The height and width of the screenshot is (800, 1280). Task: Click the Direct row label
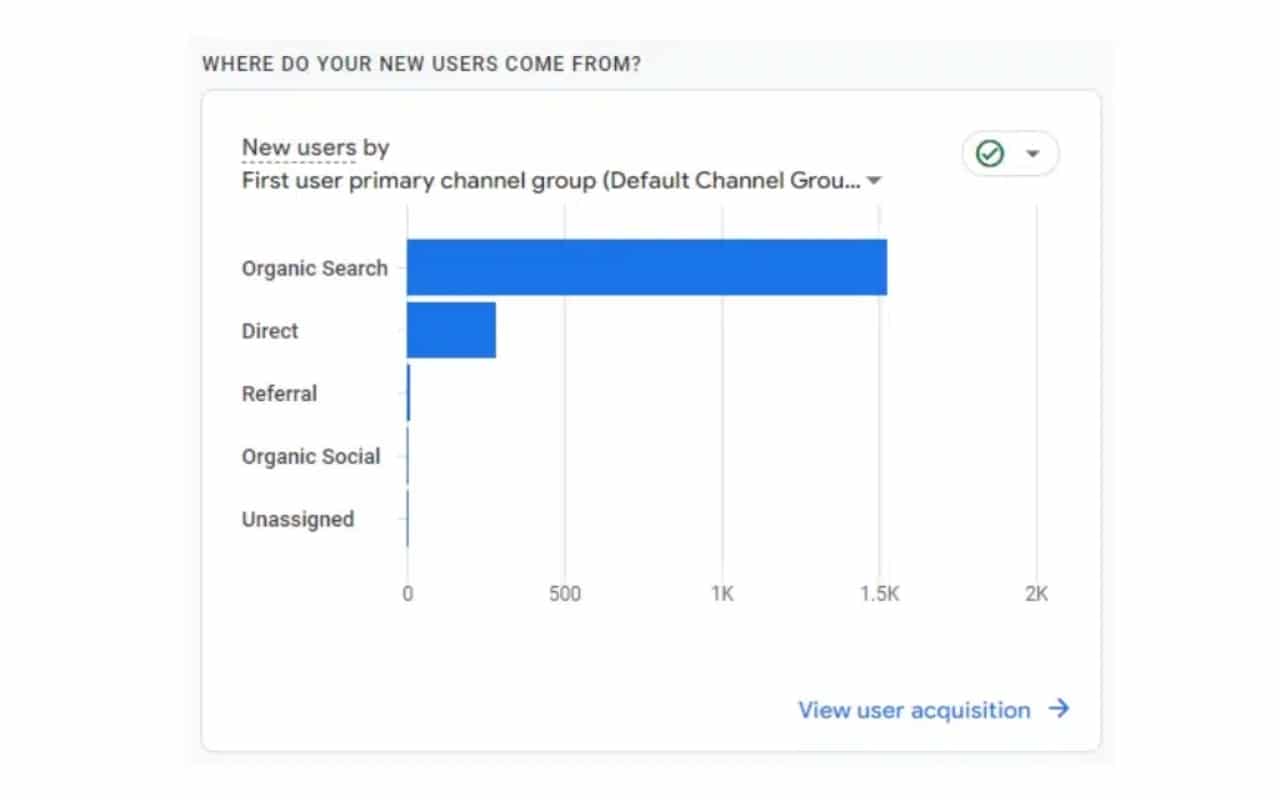point(270,331)
